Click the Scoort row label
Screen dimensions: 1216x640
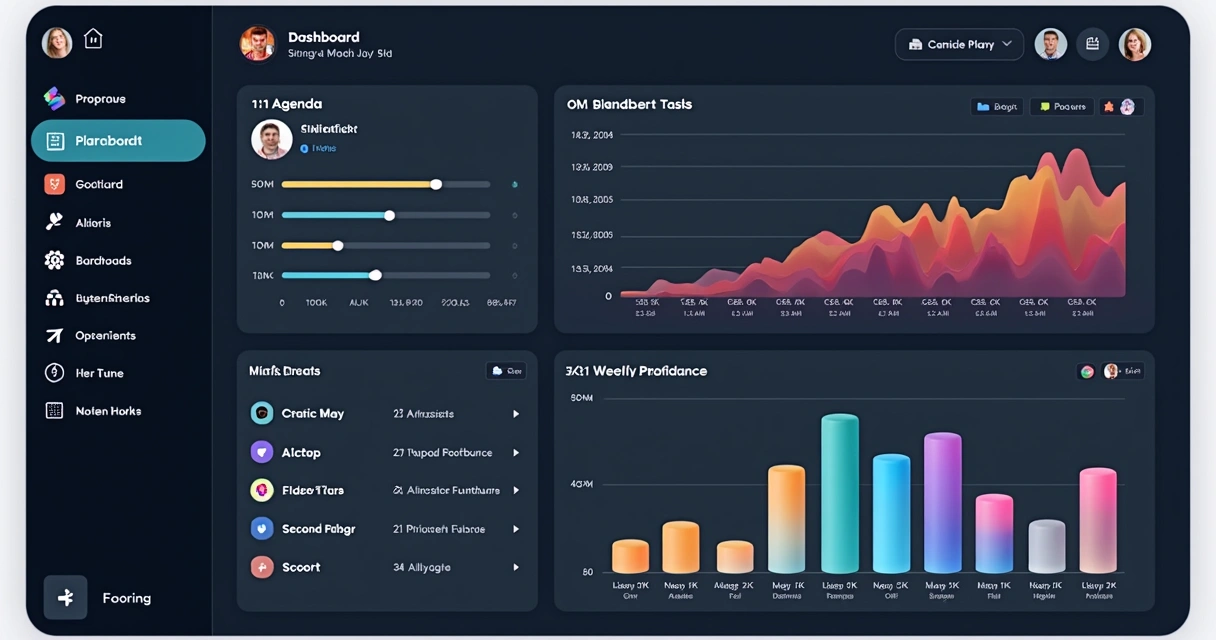301,567
